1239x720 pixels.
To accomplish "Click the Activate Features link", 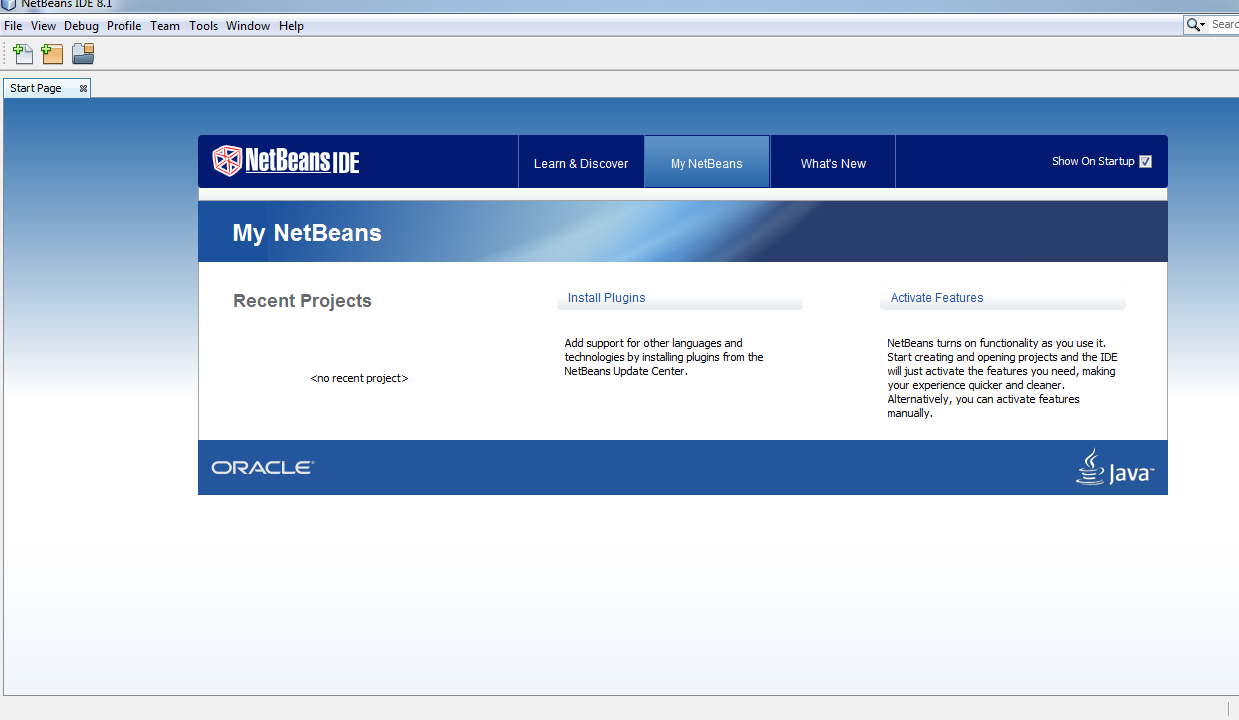I will (x=937, y=298).
